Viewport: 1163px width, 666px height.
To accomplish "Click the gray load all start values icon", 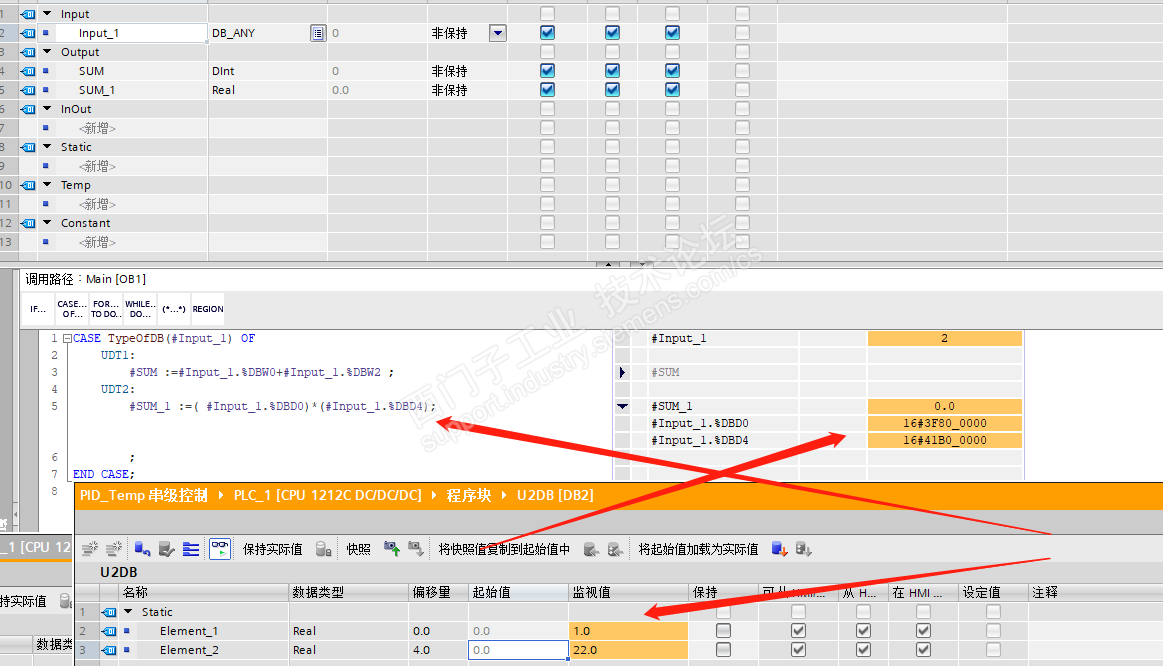I will pos(803,549).
